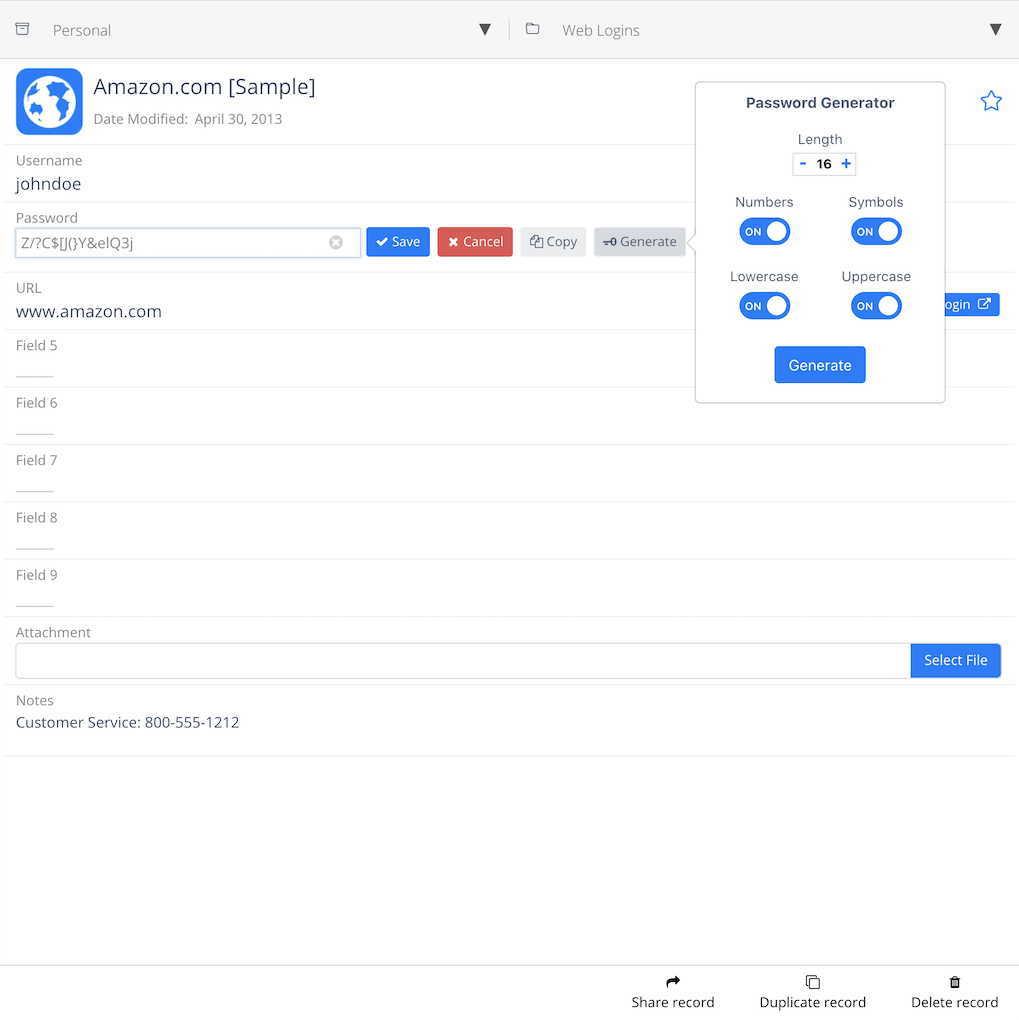
Task: Switch off the Lowercase toggle
Action: tap(764, 306)
